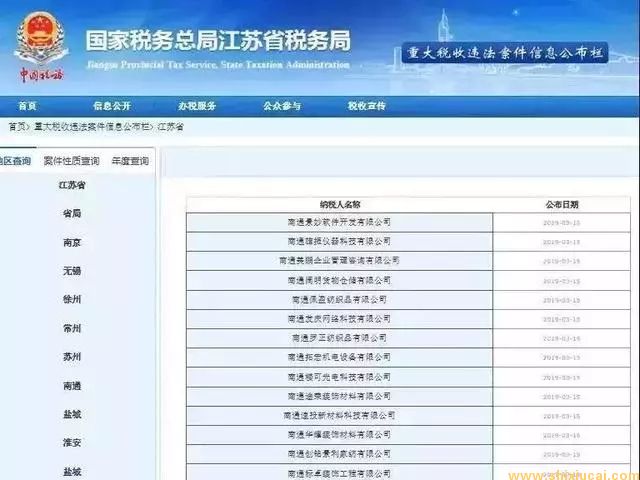
Task: Click 重大税收违法案件信息公布栏 breadcrumb link
Action: click(x=91, y=127)
